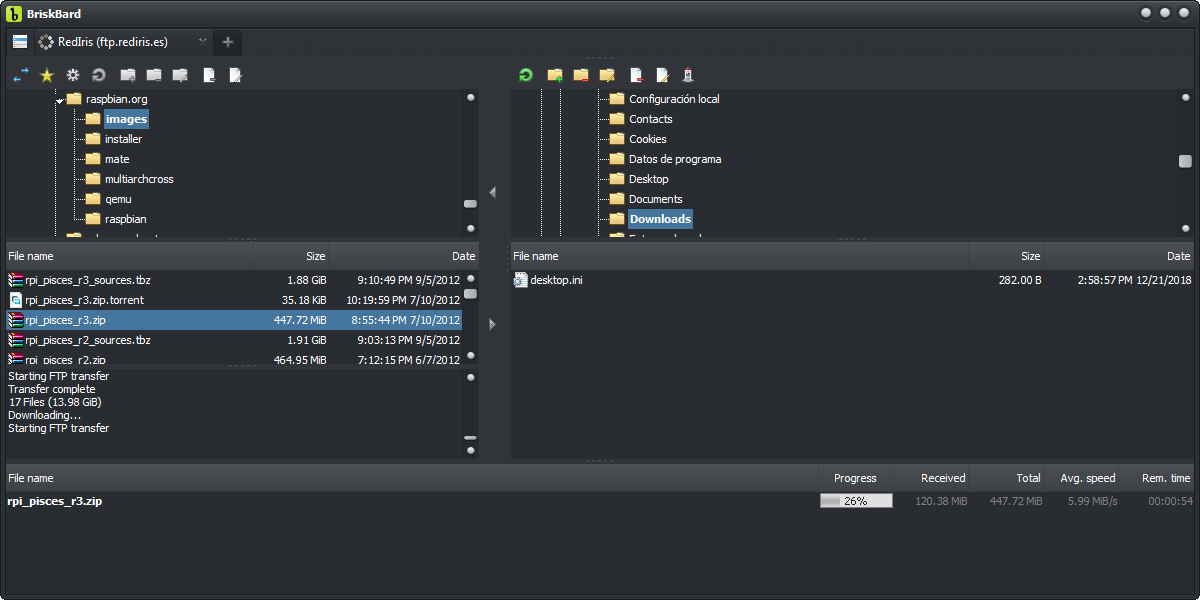Sort local files by Size column
Viewport: 1200px width, 600px height.
tap(1007, 256)
